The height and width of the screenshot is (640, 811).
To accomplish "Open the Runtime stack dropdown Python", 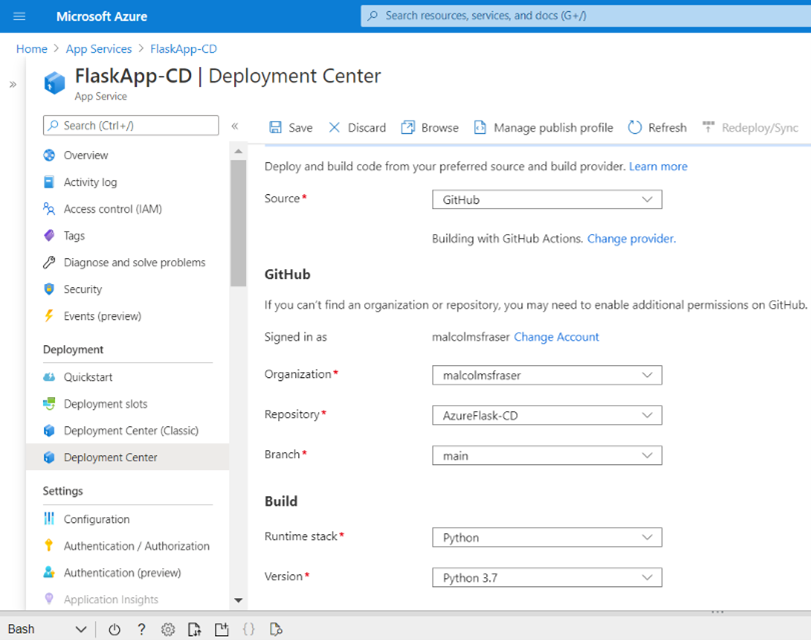I will [547, 538].
